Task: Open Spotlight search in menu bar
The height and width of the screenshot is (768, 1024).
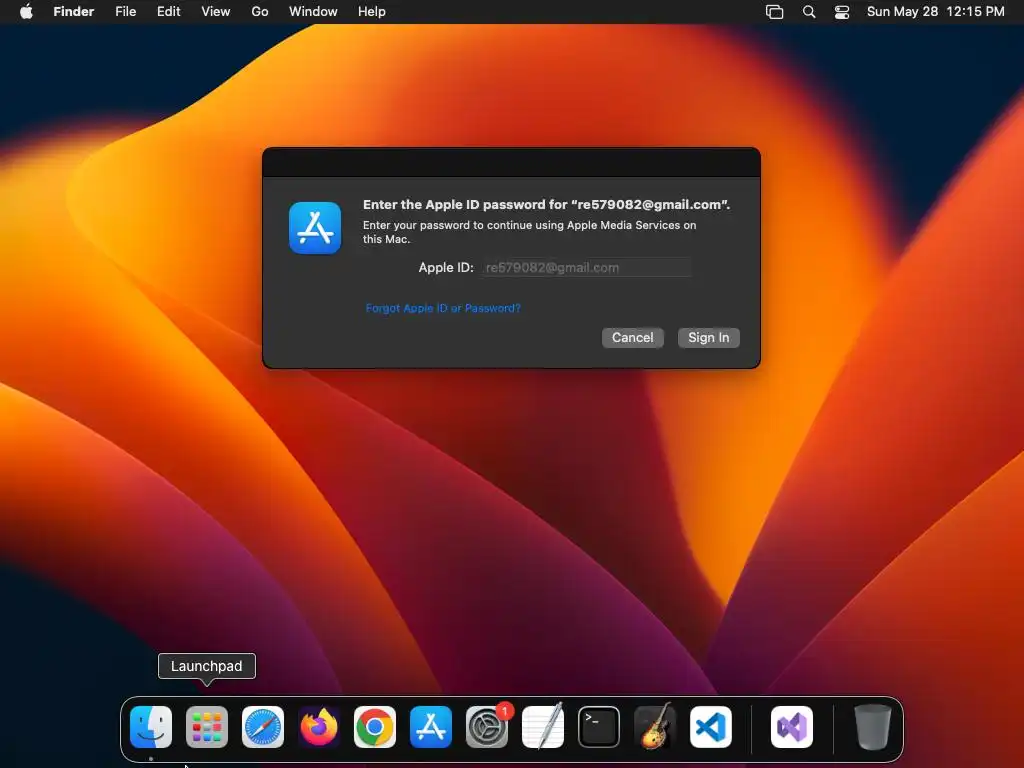Action: pos(808,12)
